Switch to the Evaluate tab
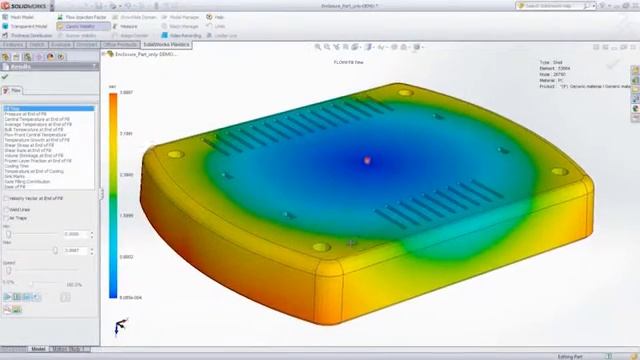The width and height of the screenshot is (640, 360). pos(61,44)
